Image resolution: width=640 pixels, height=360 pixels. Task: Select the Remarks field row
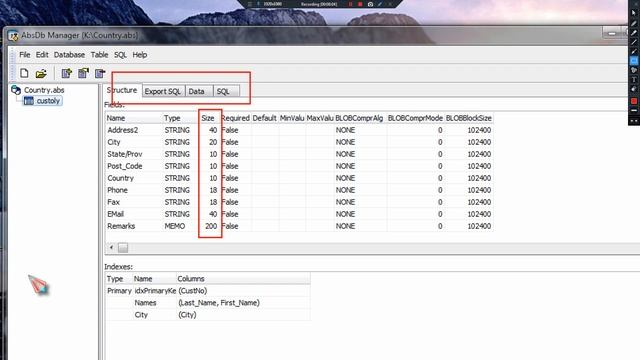pyautogui.click(x=299, y=226)
